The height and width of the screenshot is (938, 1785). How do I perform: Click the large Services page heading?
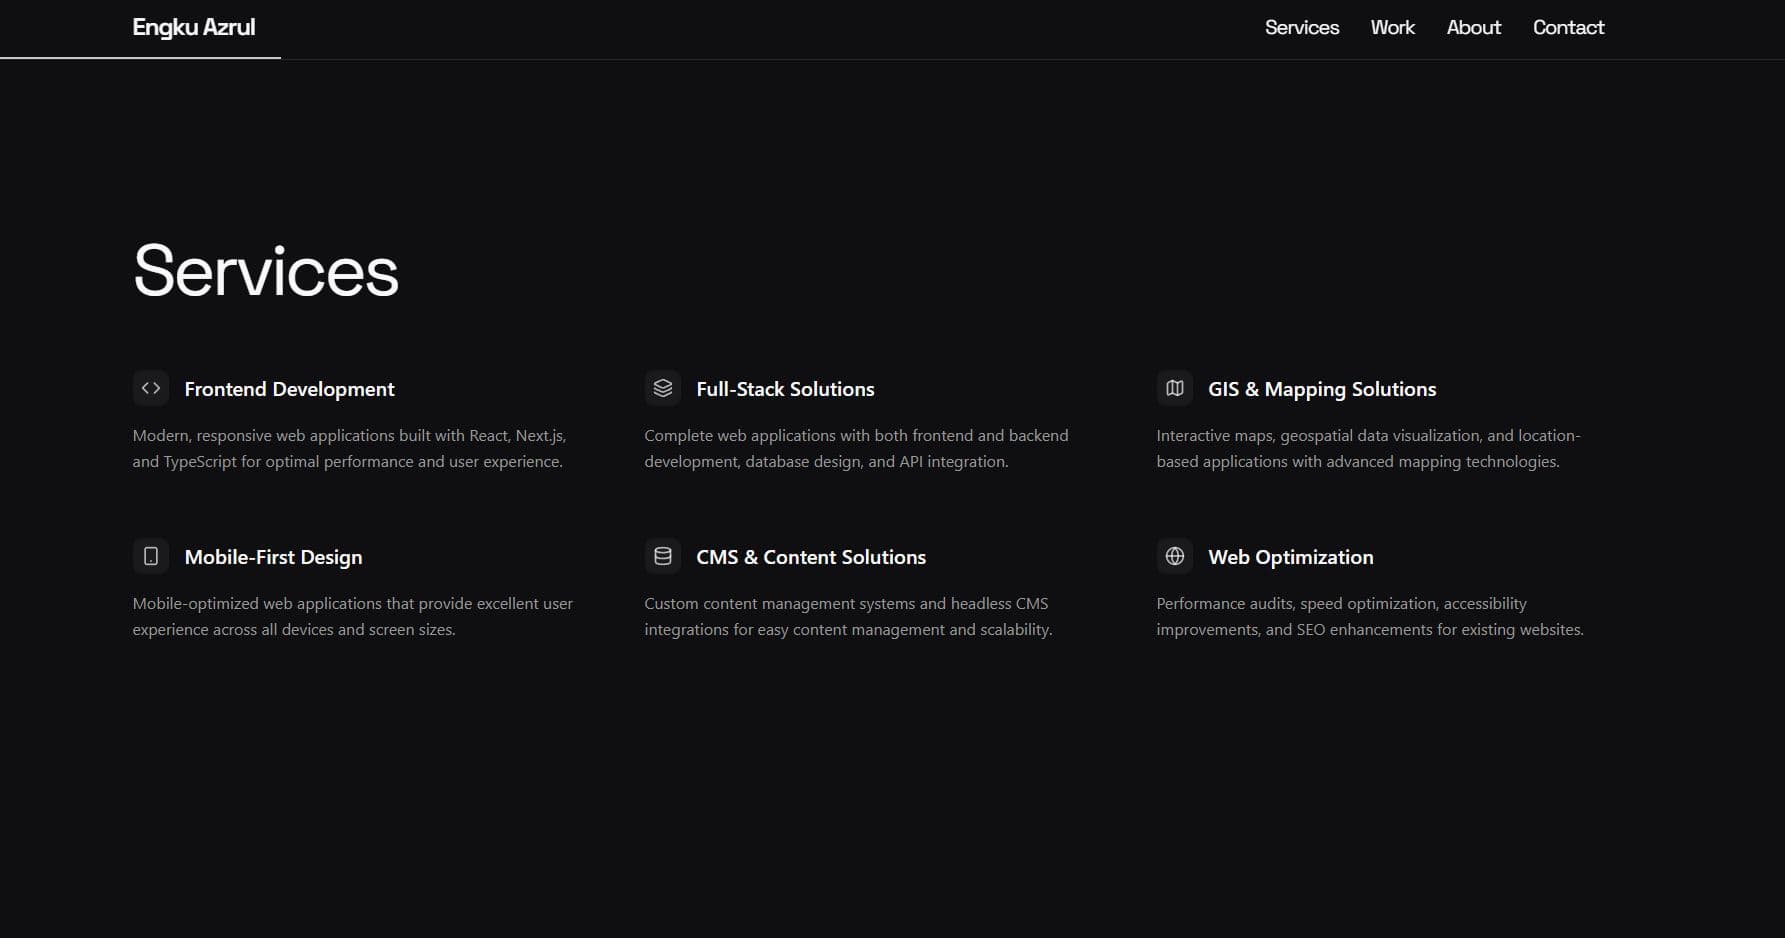[x=266, y=271]
